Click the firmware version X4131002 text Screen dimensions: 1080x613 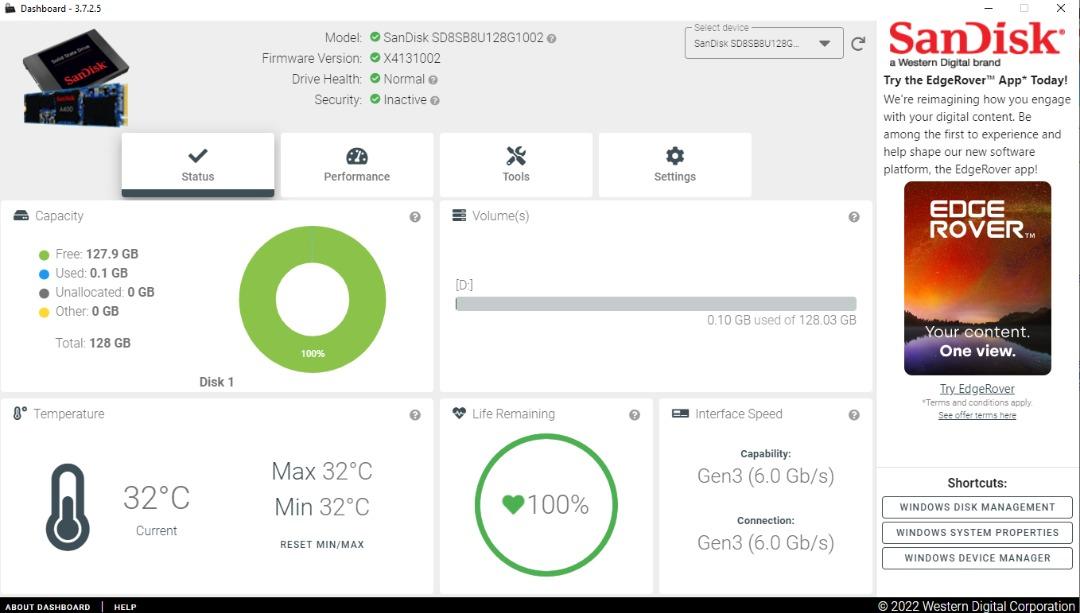pos(412,59)
